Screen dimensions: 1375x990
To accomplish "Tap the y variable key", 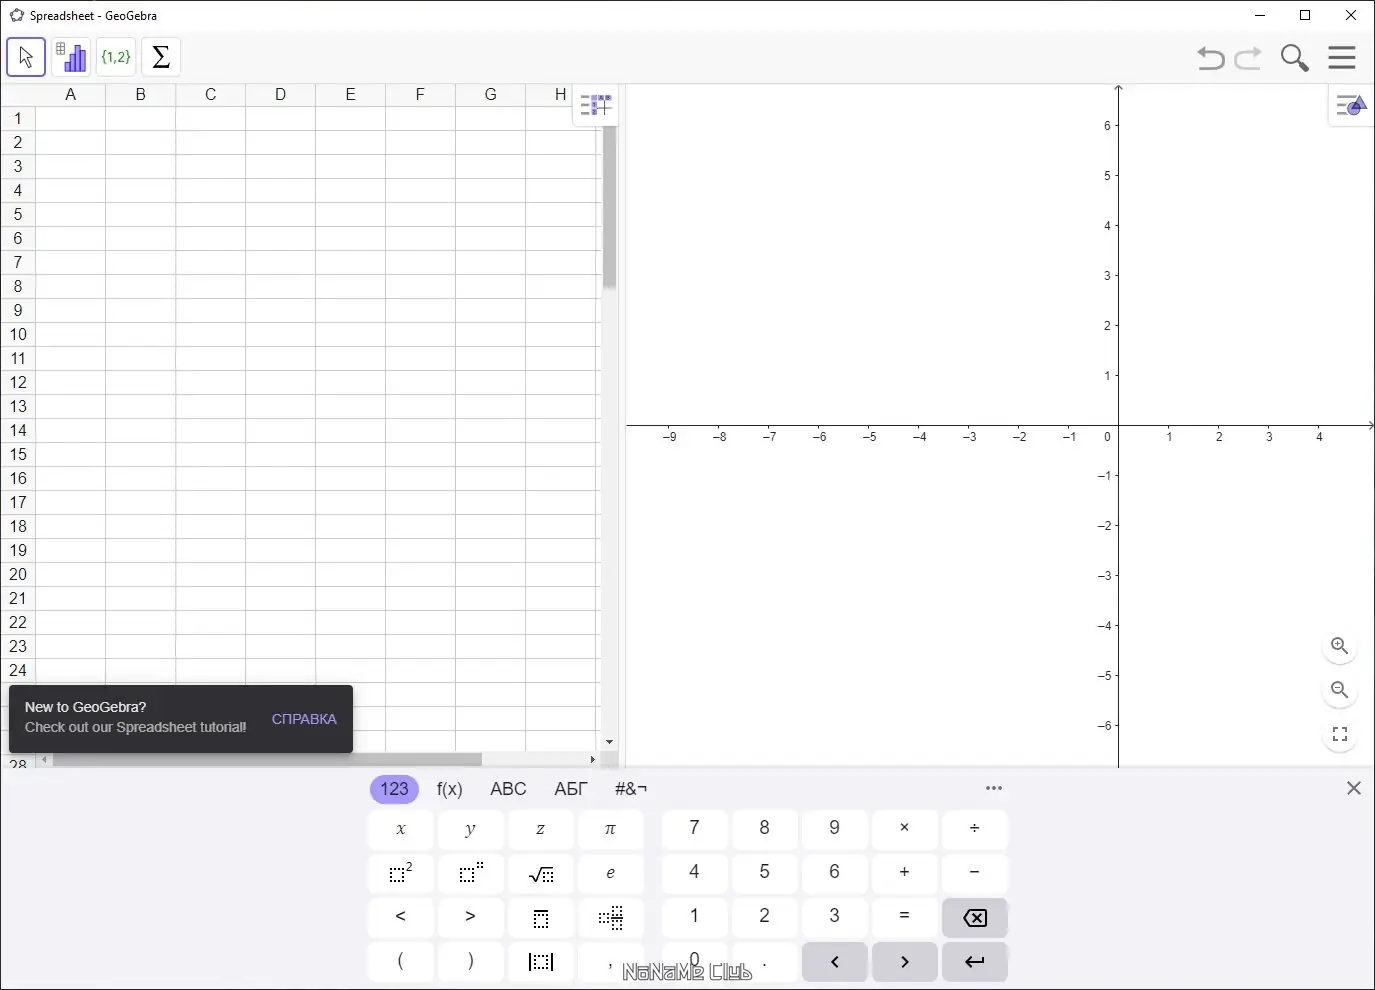I will coord(471,830).
